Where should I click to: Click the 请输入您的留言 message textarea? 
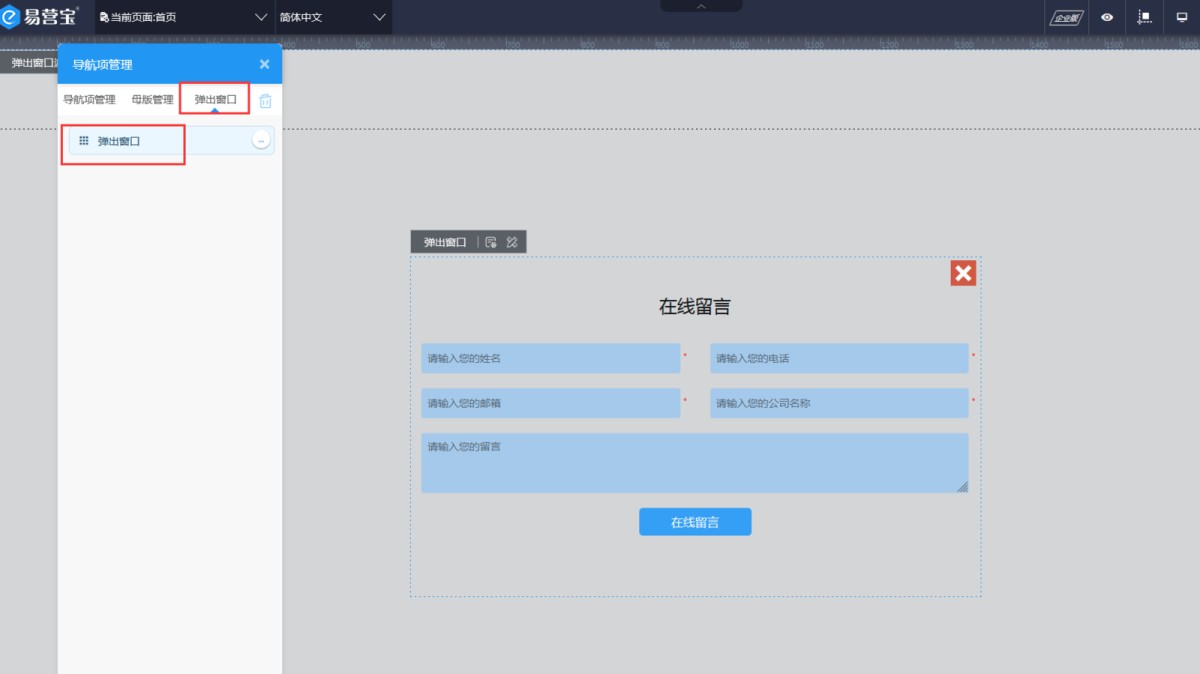point(694,462)
